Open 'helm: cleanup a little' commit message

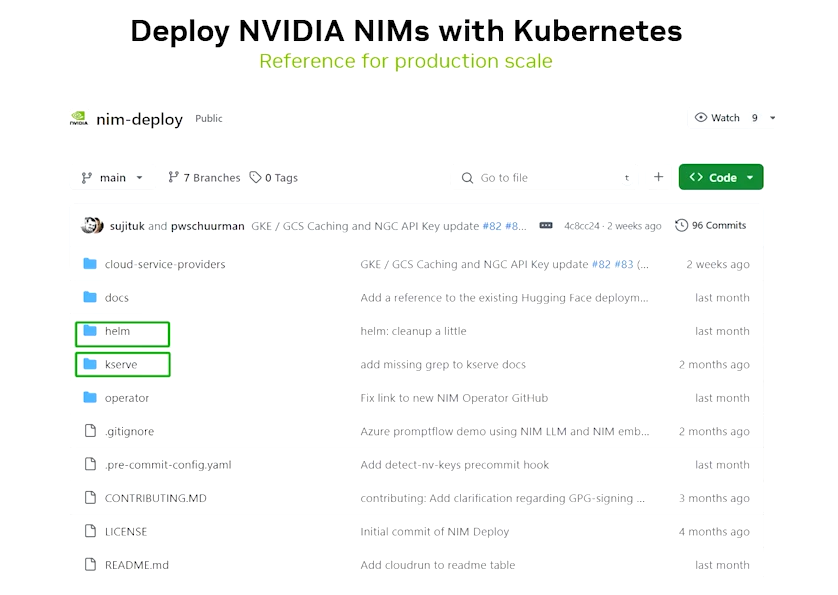(413, 331)
